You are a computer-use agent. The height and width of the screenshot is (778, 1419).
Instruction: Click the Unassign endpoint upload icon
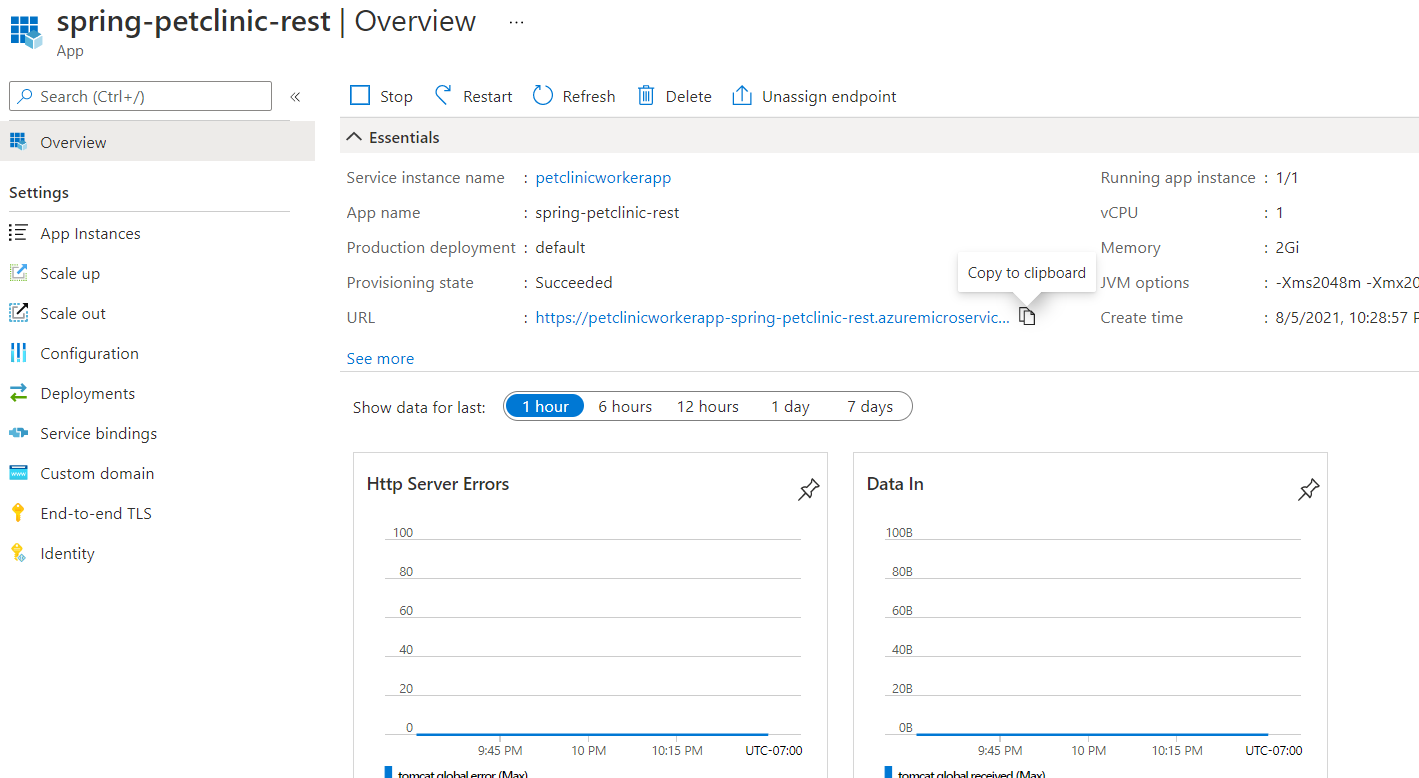pos(742,96)
